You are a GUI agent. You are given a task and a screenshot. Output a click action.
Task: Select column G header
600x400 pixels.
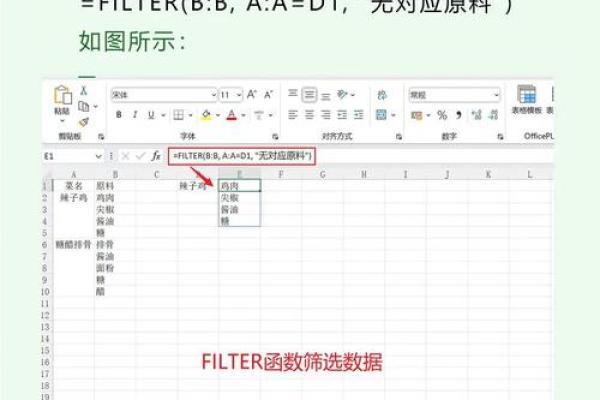point(323,175)
